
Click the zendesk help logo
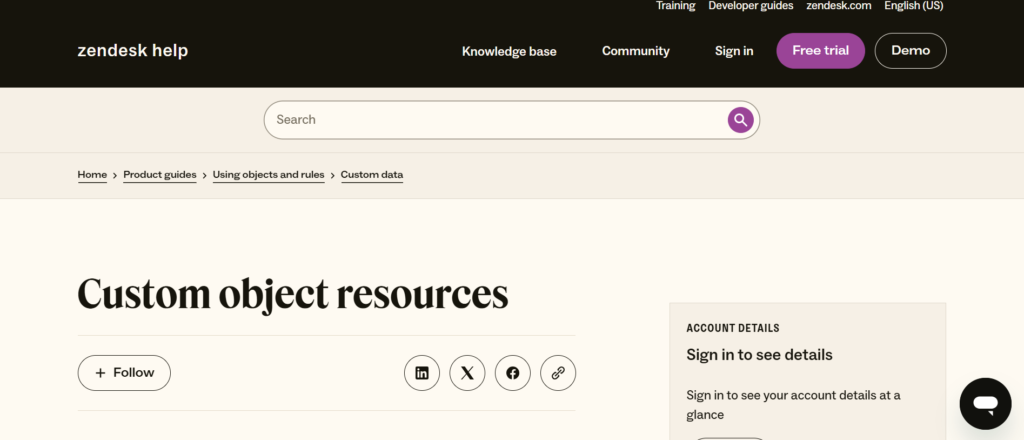132,51
